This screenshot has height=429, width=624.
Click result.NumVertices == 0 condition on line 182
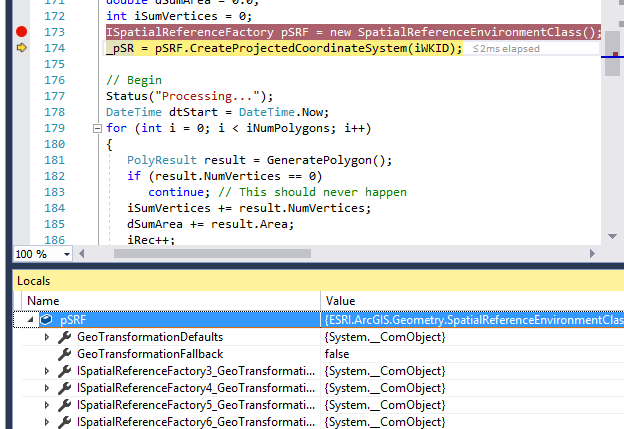pyautogui.click(x=235, y=176)
